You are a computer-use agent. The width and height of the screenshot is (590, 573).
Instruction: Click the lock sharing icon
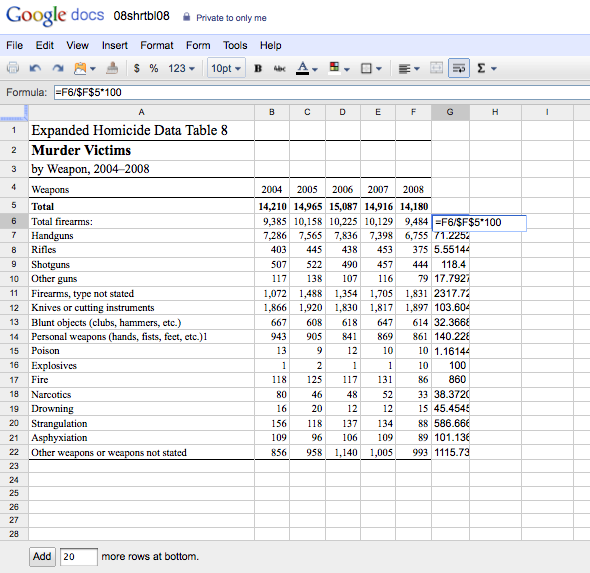pyautogui.click(x=186, y=17)
